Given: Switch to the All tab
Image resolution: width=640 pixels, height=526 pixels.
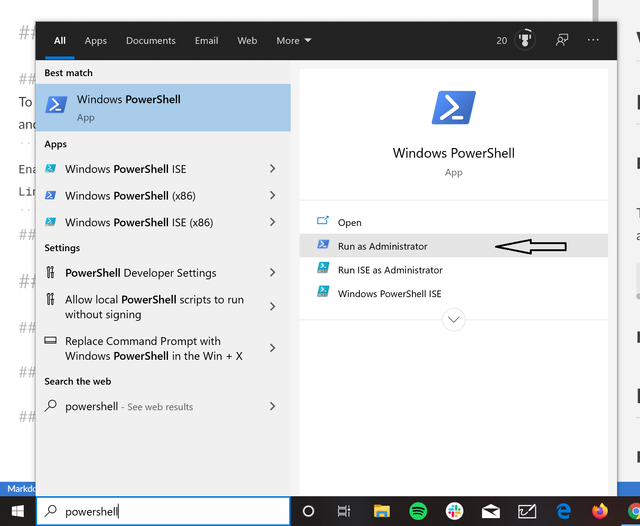Looking at the screenshot, I should coord(60,40).
